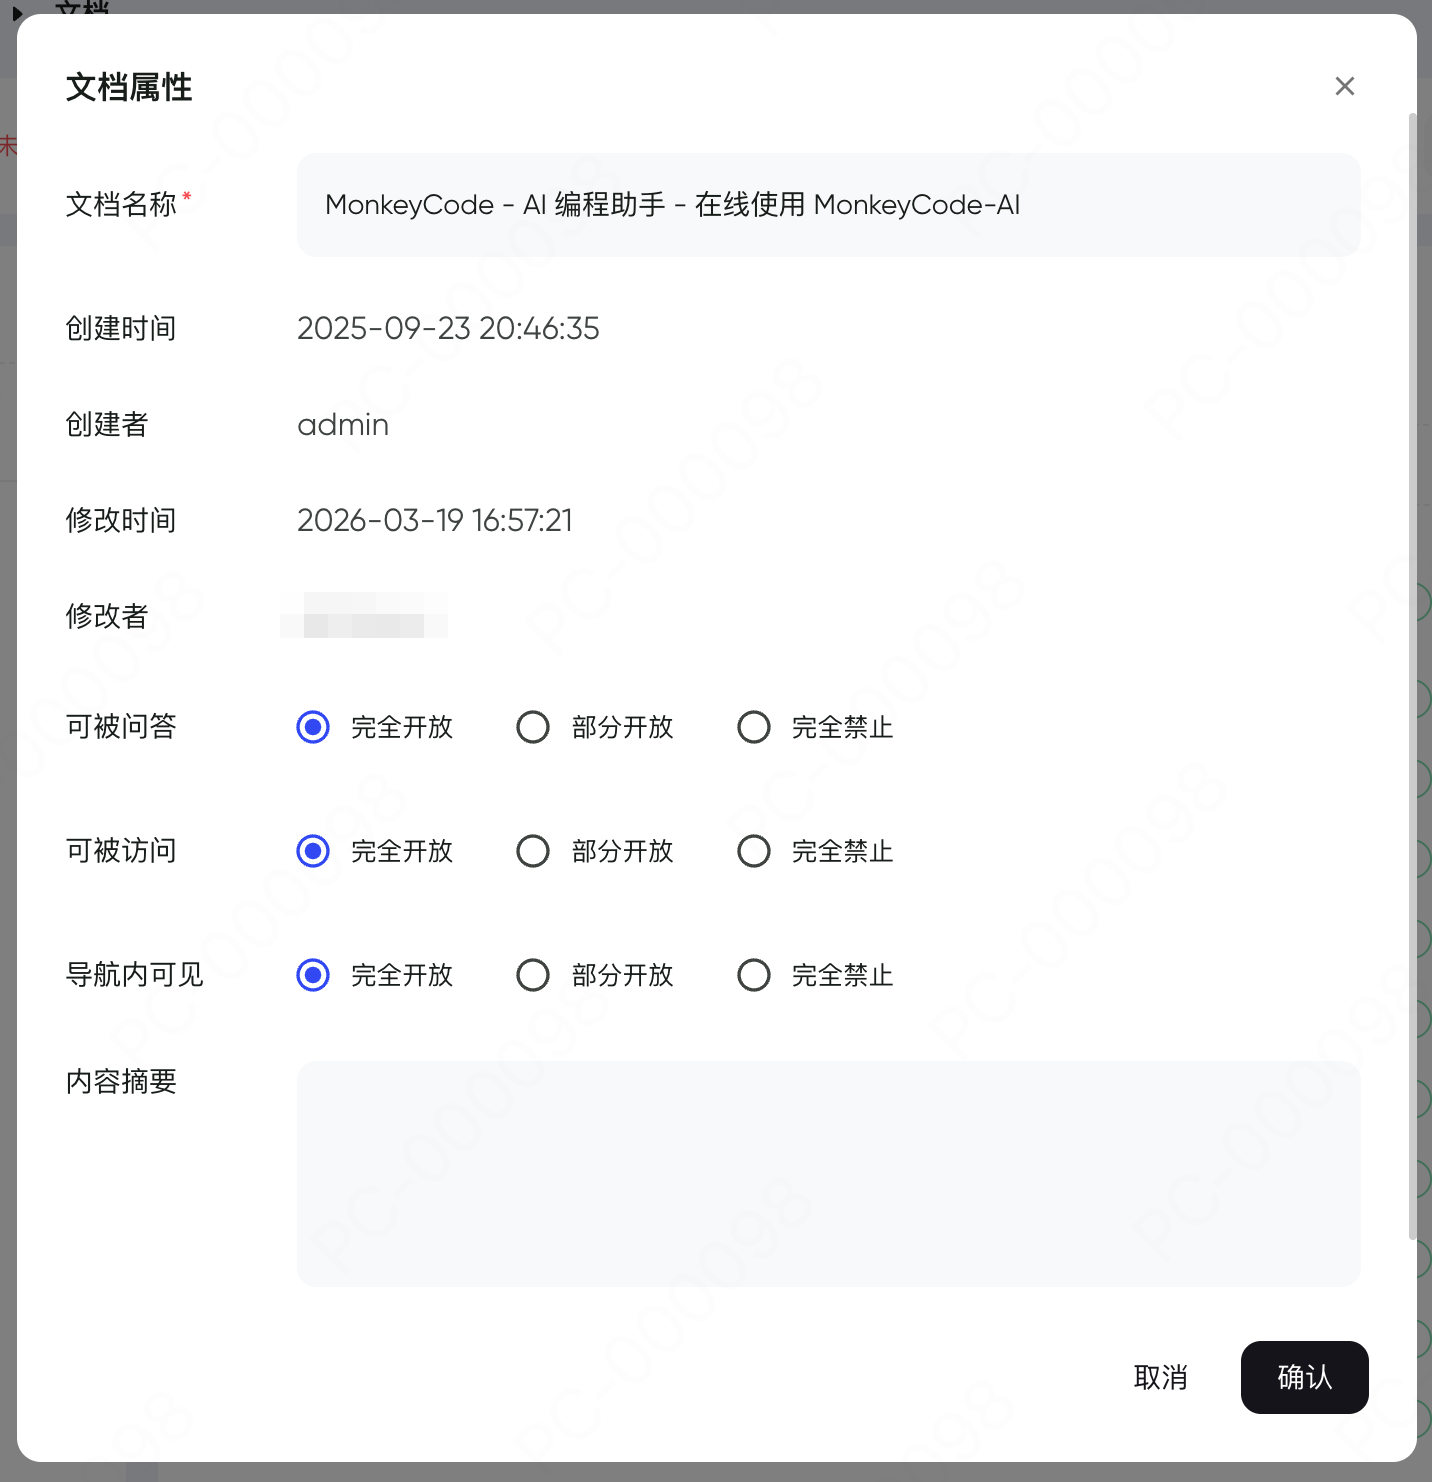Screen dimensions: 1432x1482
Task: Click the creator value admin
Action: (343, 424)
